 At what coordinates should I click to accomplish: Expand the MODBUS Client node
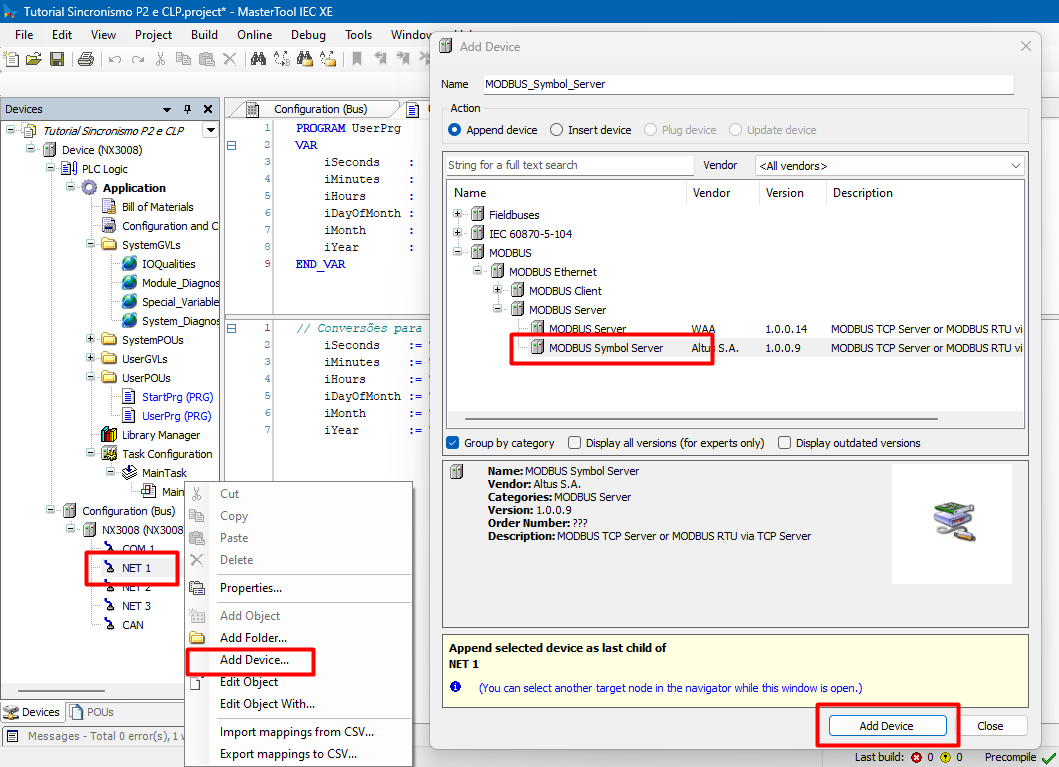point(498,290)
